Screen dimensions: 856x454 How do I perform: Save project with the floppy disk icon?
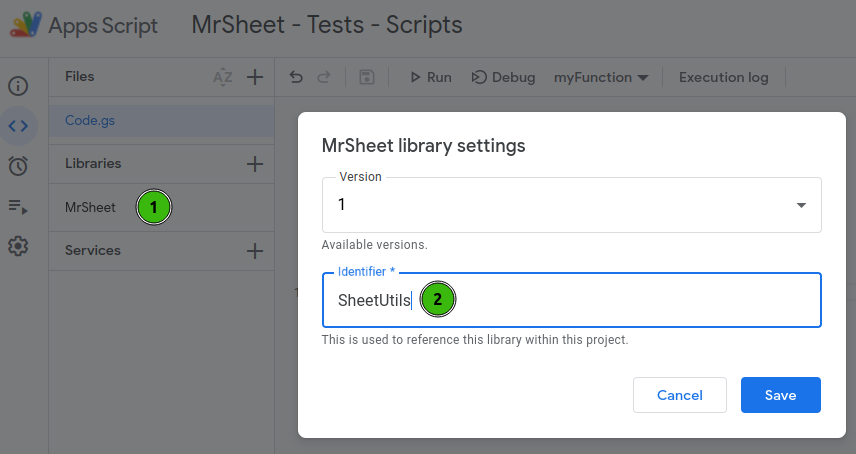point(367,77)
